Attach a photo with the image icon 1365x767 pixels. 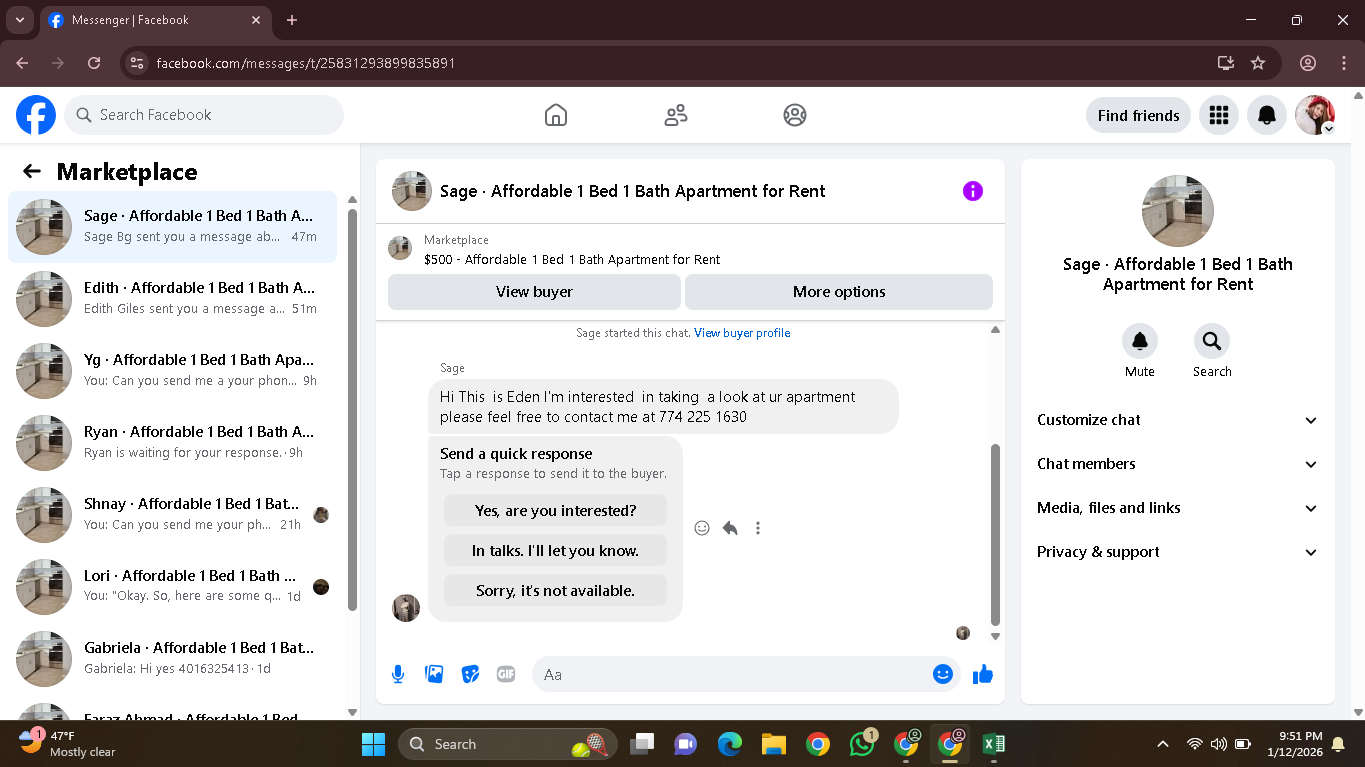click(x=434, y=674)
